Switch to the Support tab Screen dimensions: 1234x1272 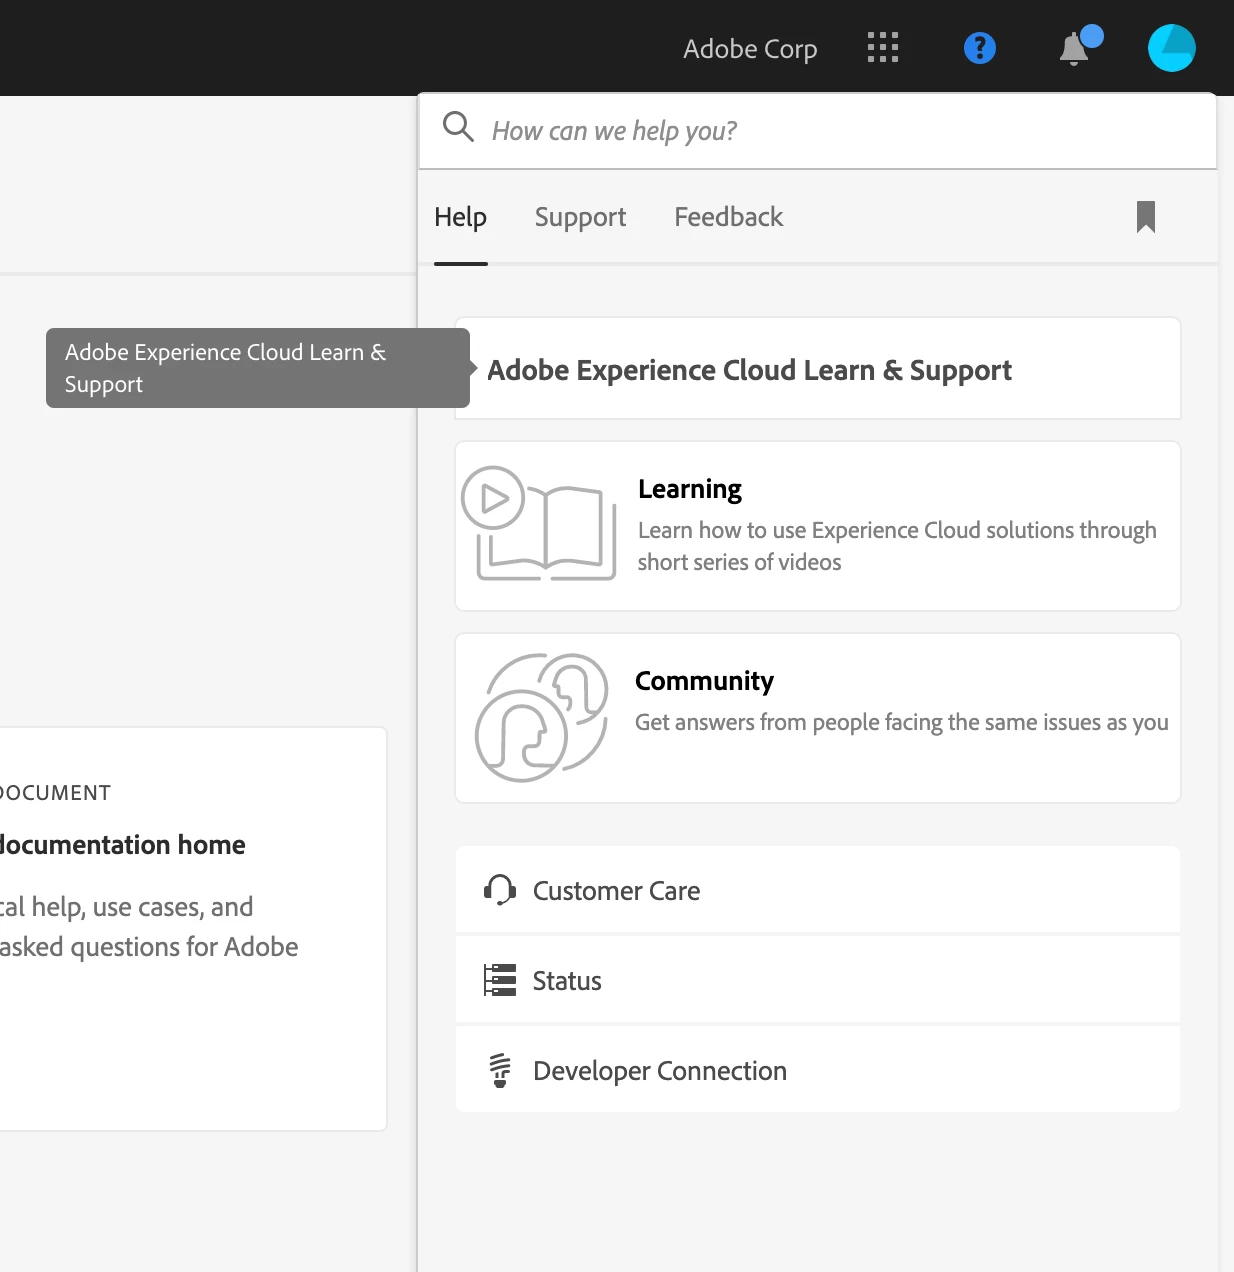580,217
